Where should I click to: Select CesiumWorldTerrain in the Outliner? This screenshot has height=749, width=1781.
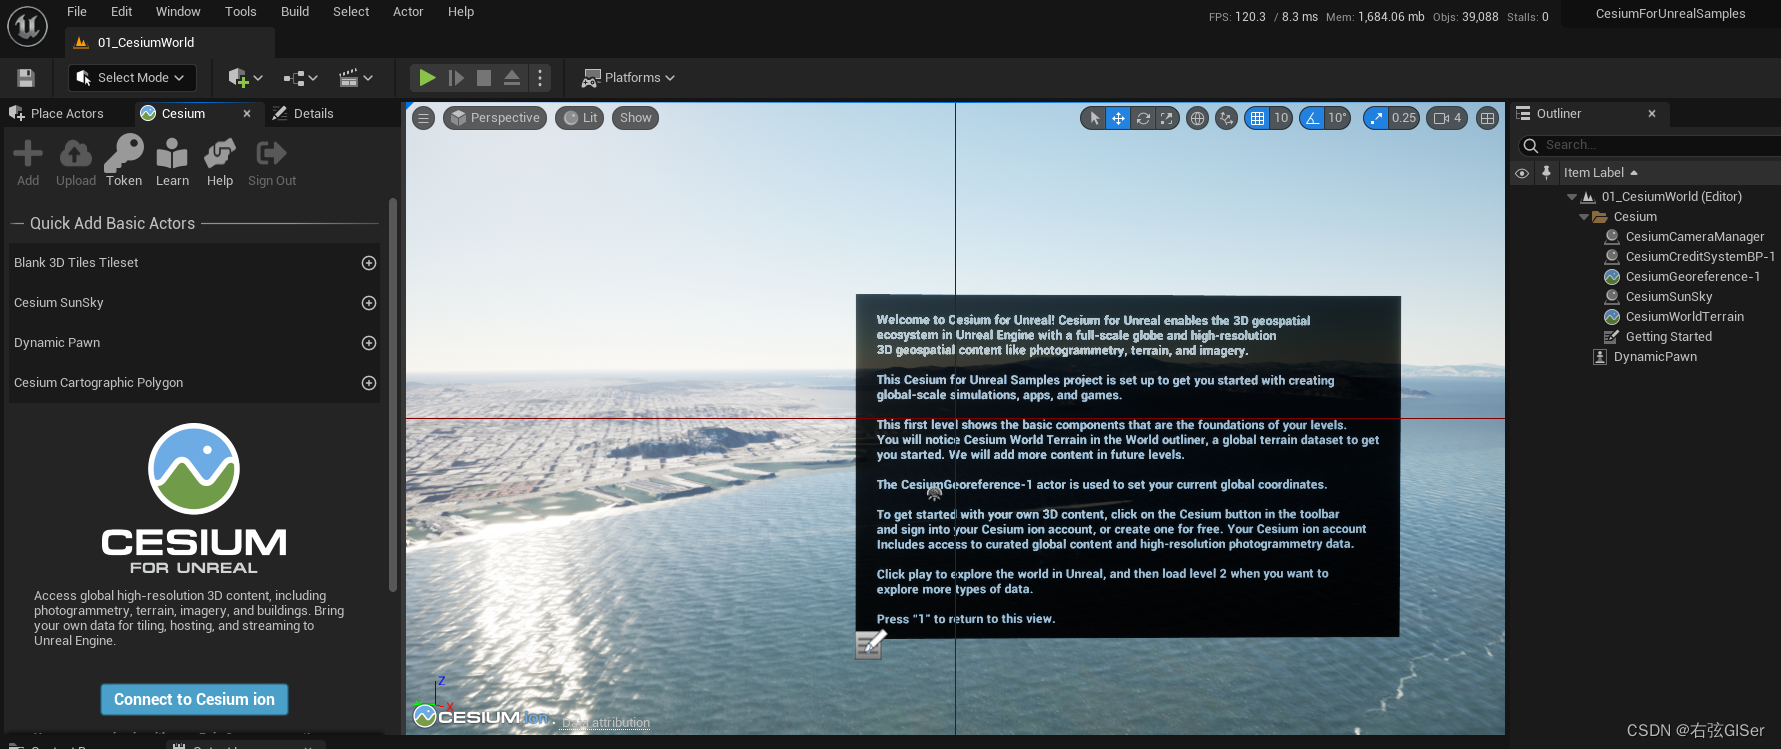[x=1684, y=317]
